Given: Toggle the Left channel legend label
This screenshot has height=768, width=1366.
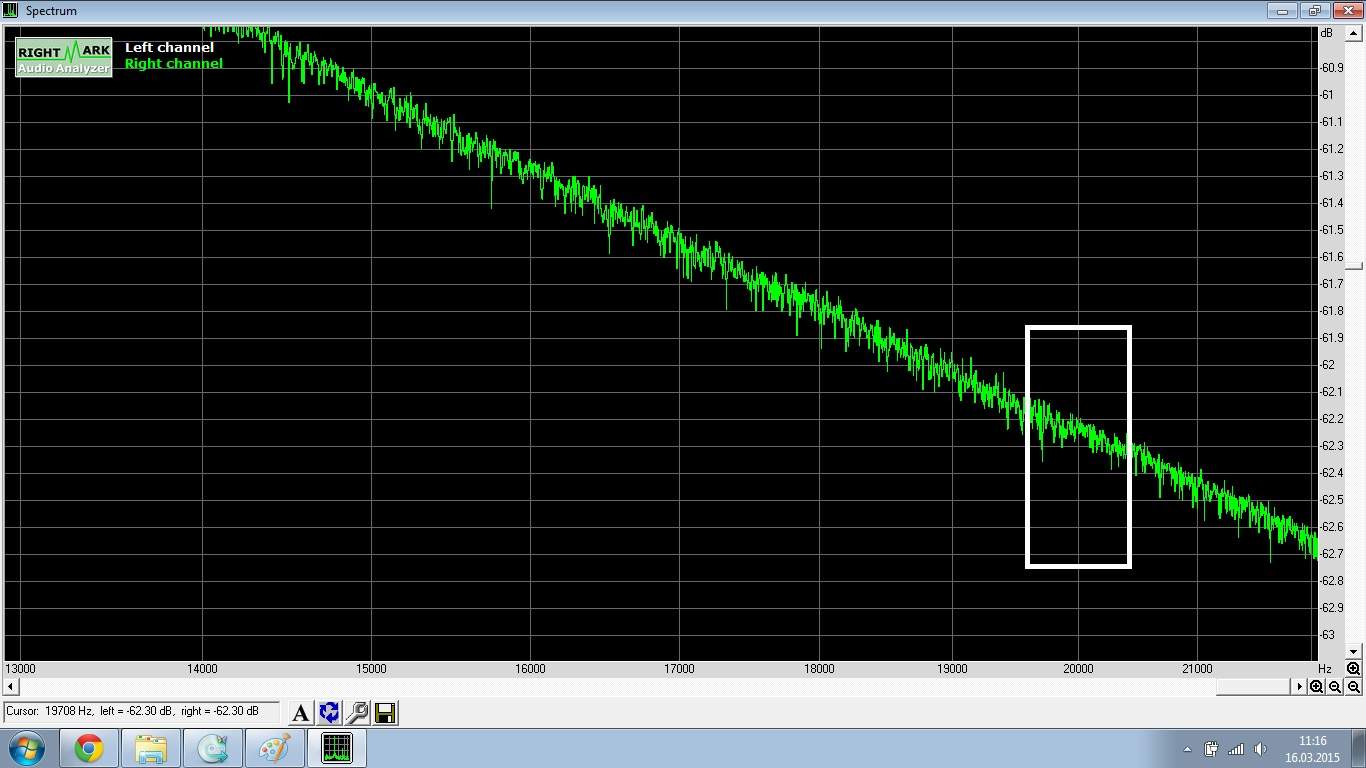Looking at the screenshot, I should click(169, 47).
